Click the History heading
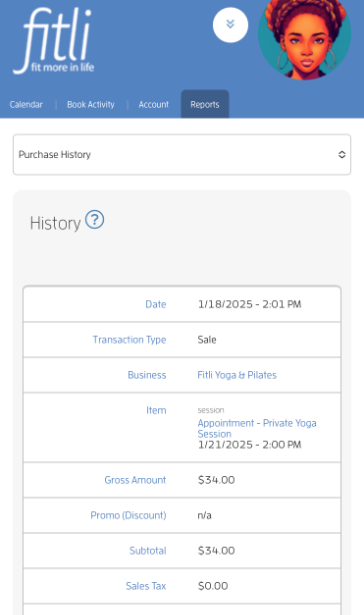Screen dimensions: 364x615 tap(55, 224)
